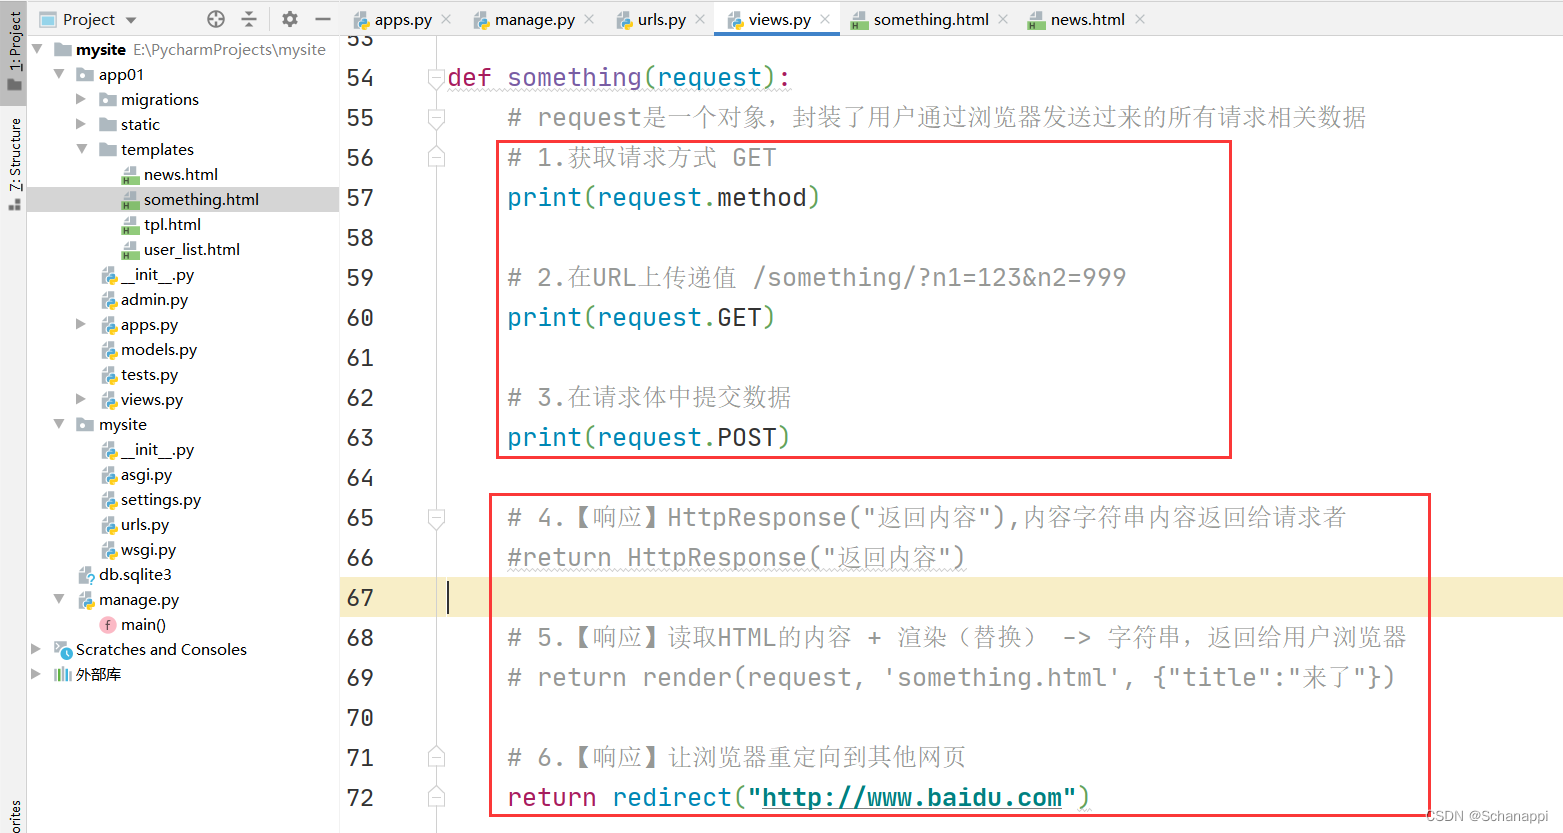
Task: Close the manage.py editor tab
Action: click(589, 19)
